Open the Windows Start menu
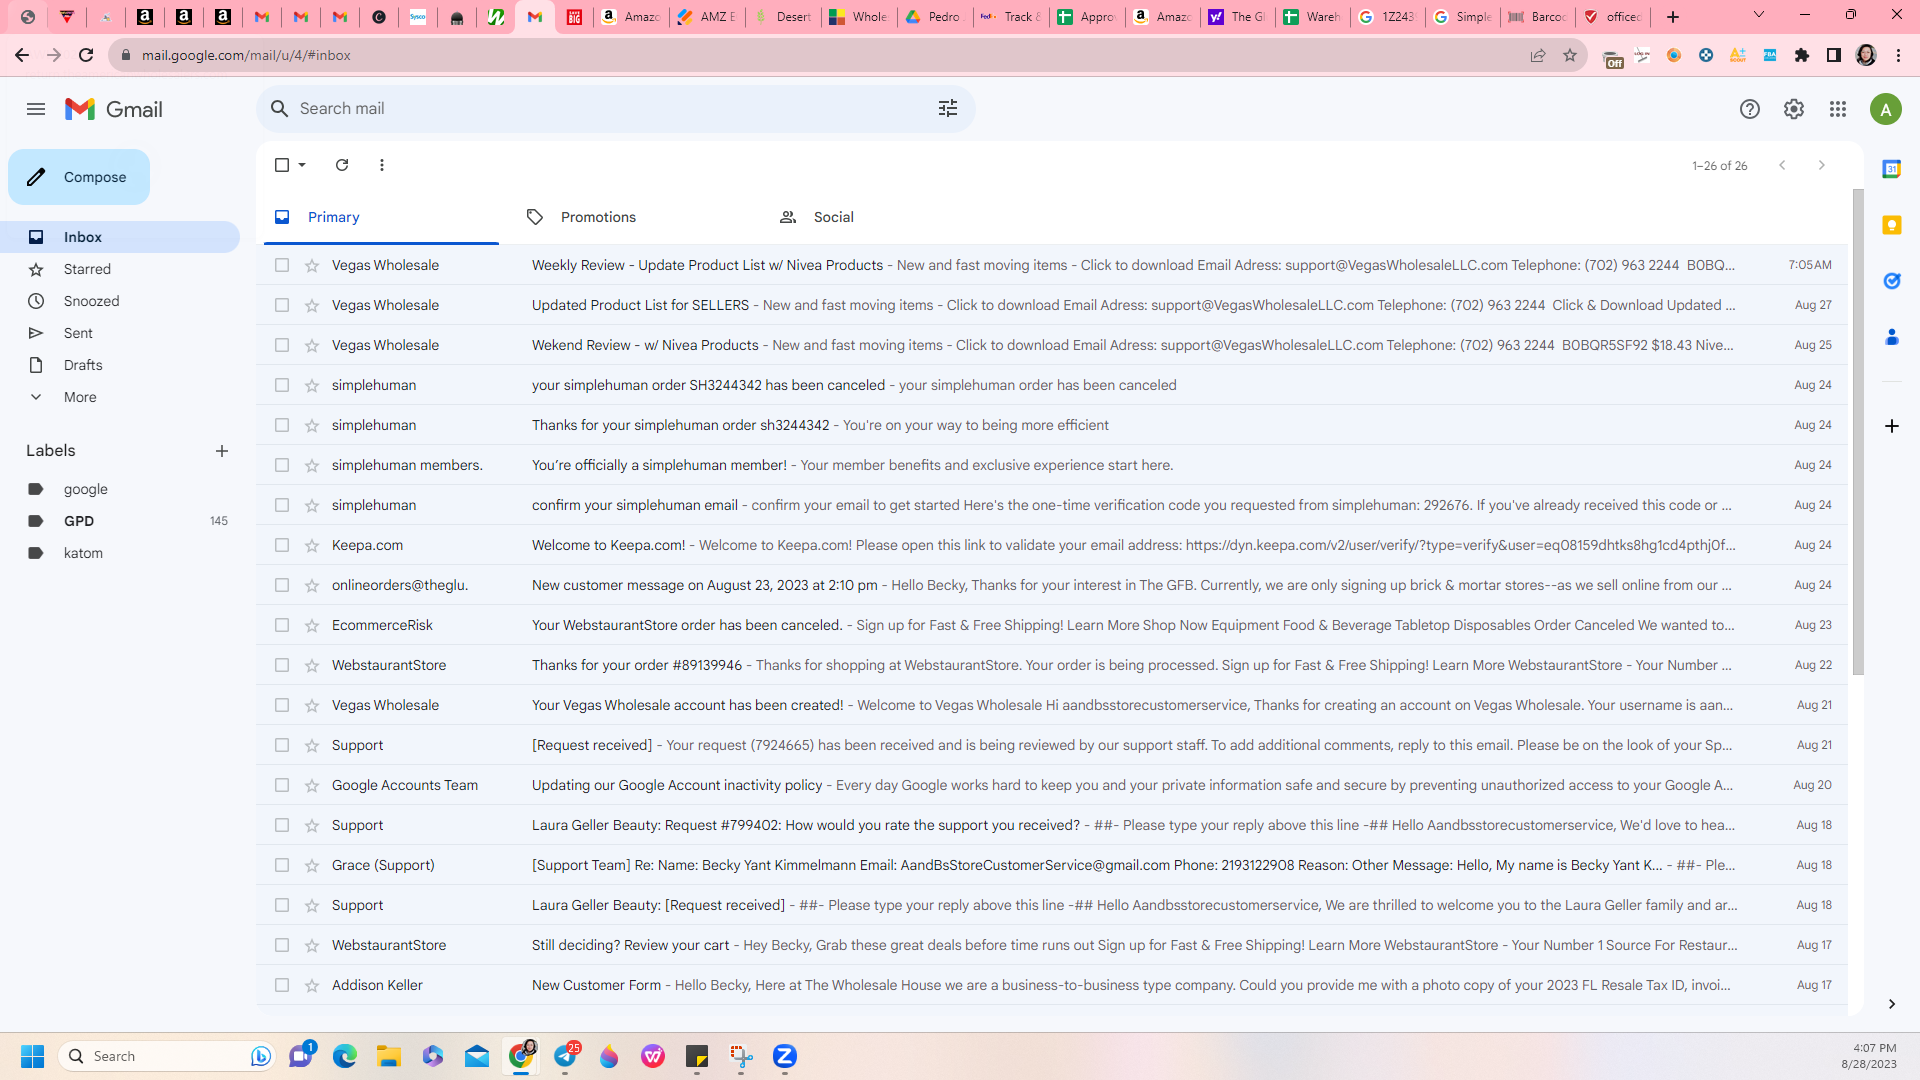 (x=32, y=1056)
